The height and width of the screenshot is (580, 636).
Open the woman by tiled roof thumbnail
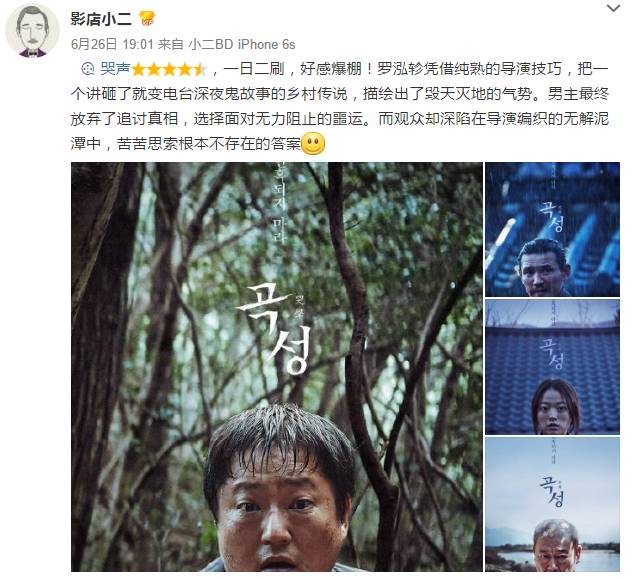point(552,367)
